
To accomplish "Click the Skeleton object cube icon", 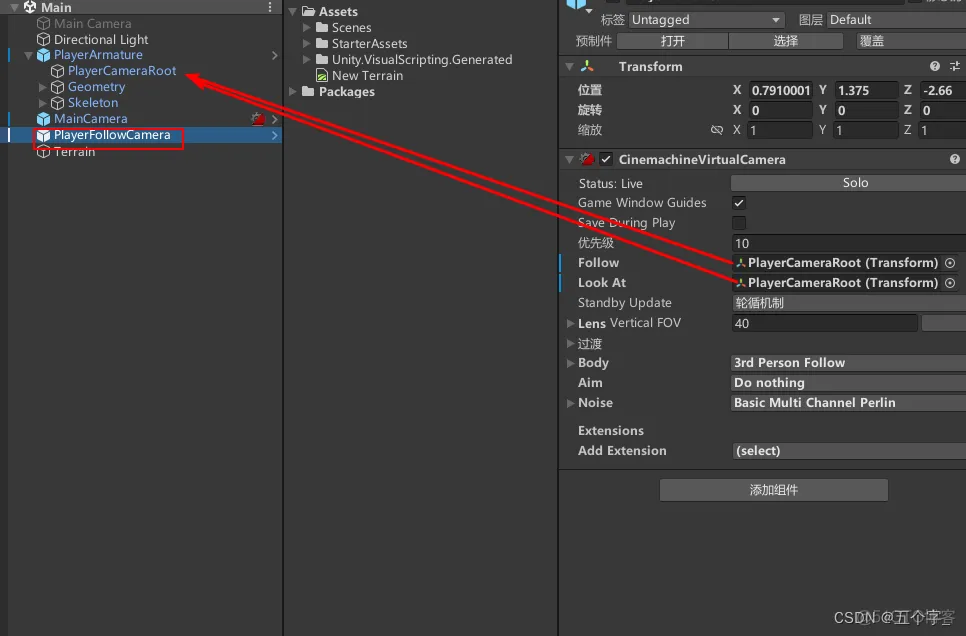I will 57,103.
